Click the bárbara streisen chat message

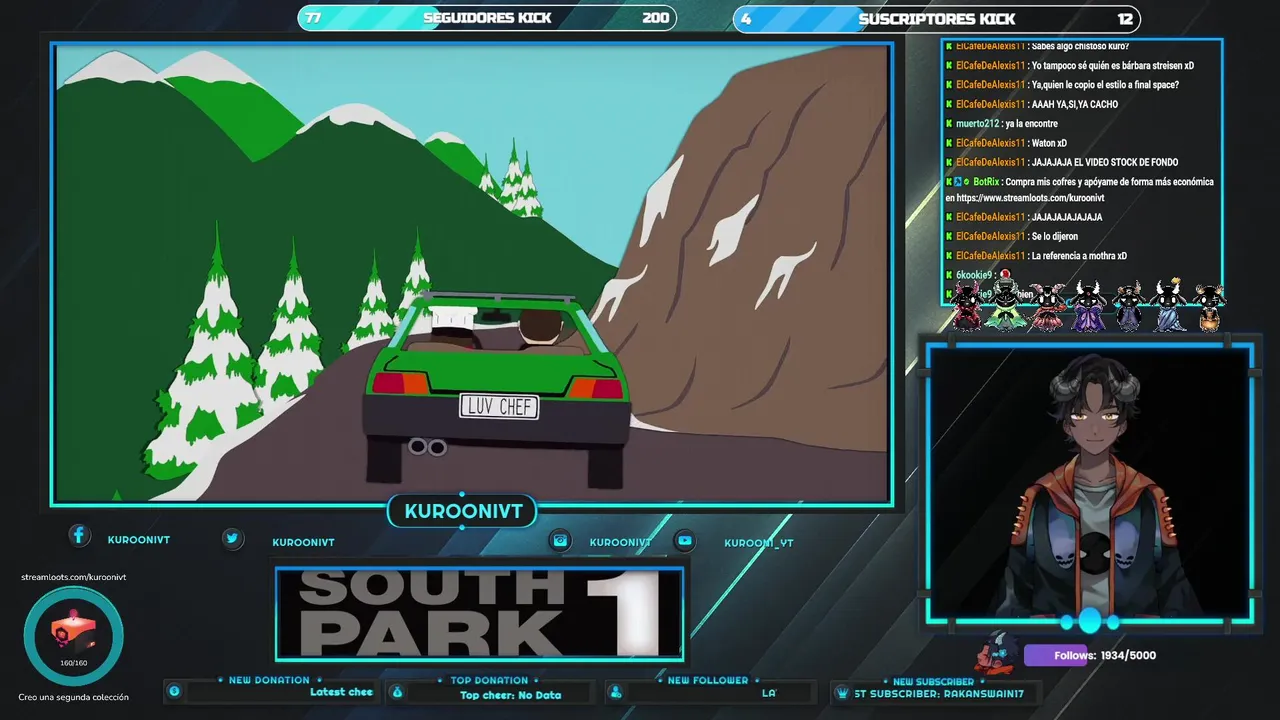[1112, 66]
